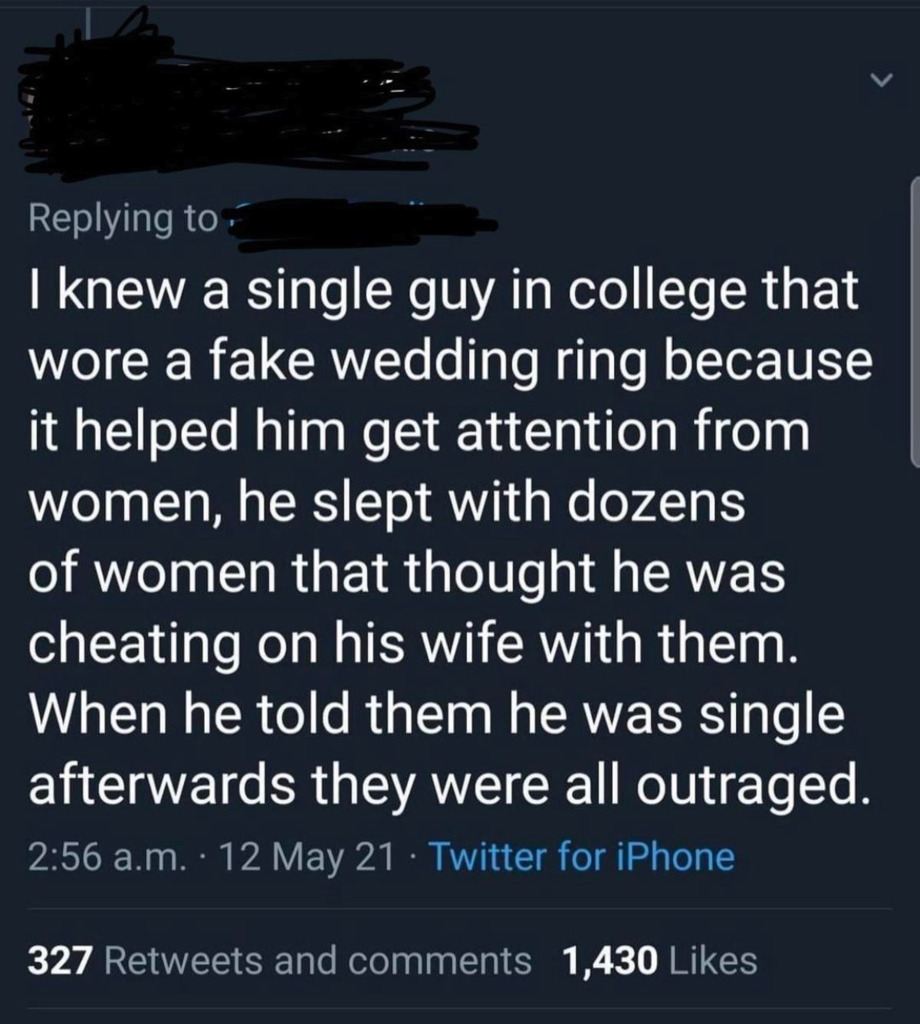Click the "12 May 21" date

308,857
